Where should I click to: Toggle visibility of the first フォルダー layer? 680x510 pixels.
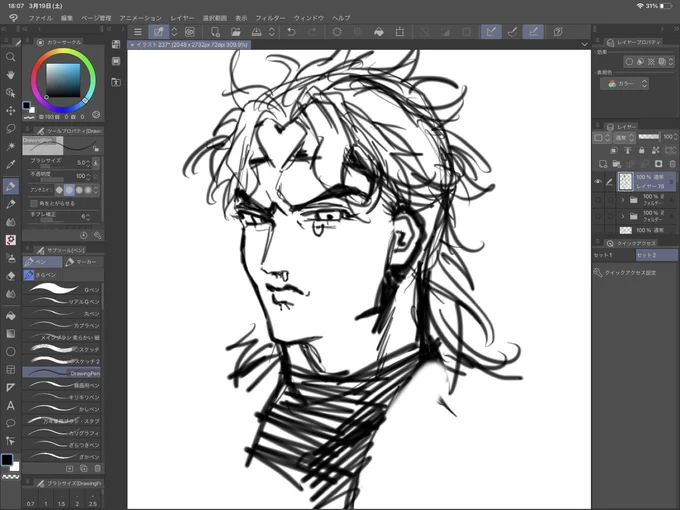point(598,200)
